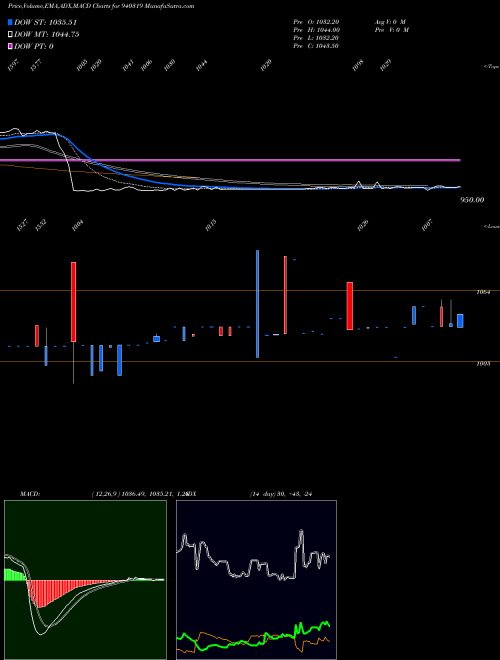Screen dimensions: 500x660
Task: Select the 'DOW MT: 1044.75' legend text
Action: [x=47, y=35]
